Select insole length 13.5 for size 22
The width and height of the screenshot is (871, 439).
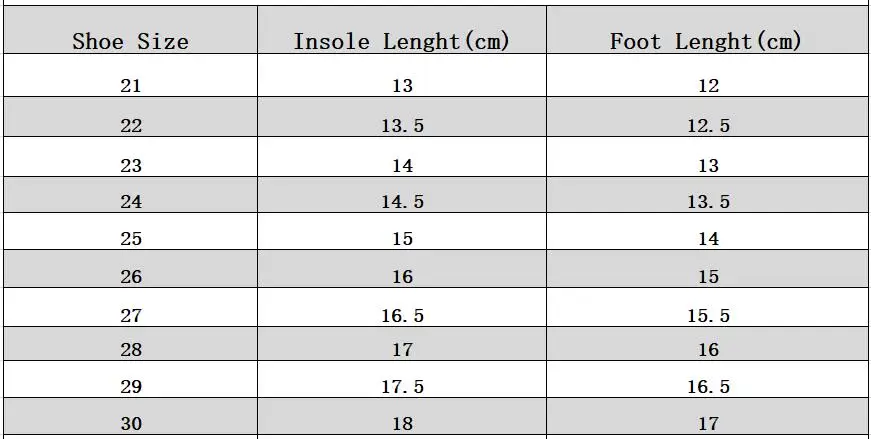click(402, 126)
